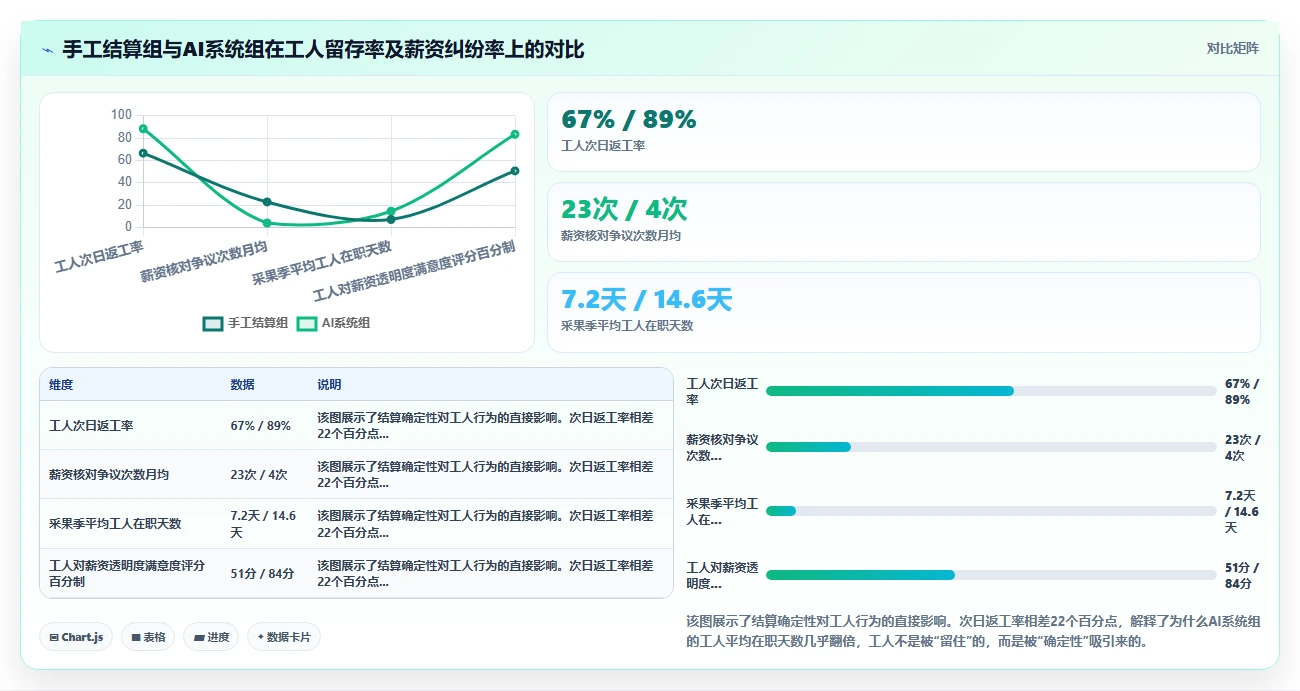This screenshot has width=1300, height=691.
Task: Click the 对比矩阵 label in header
Action: (1232, 48)
